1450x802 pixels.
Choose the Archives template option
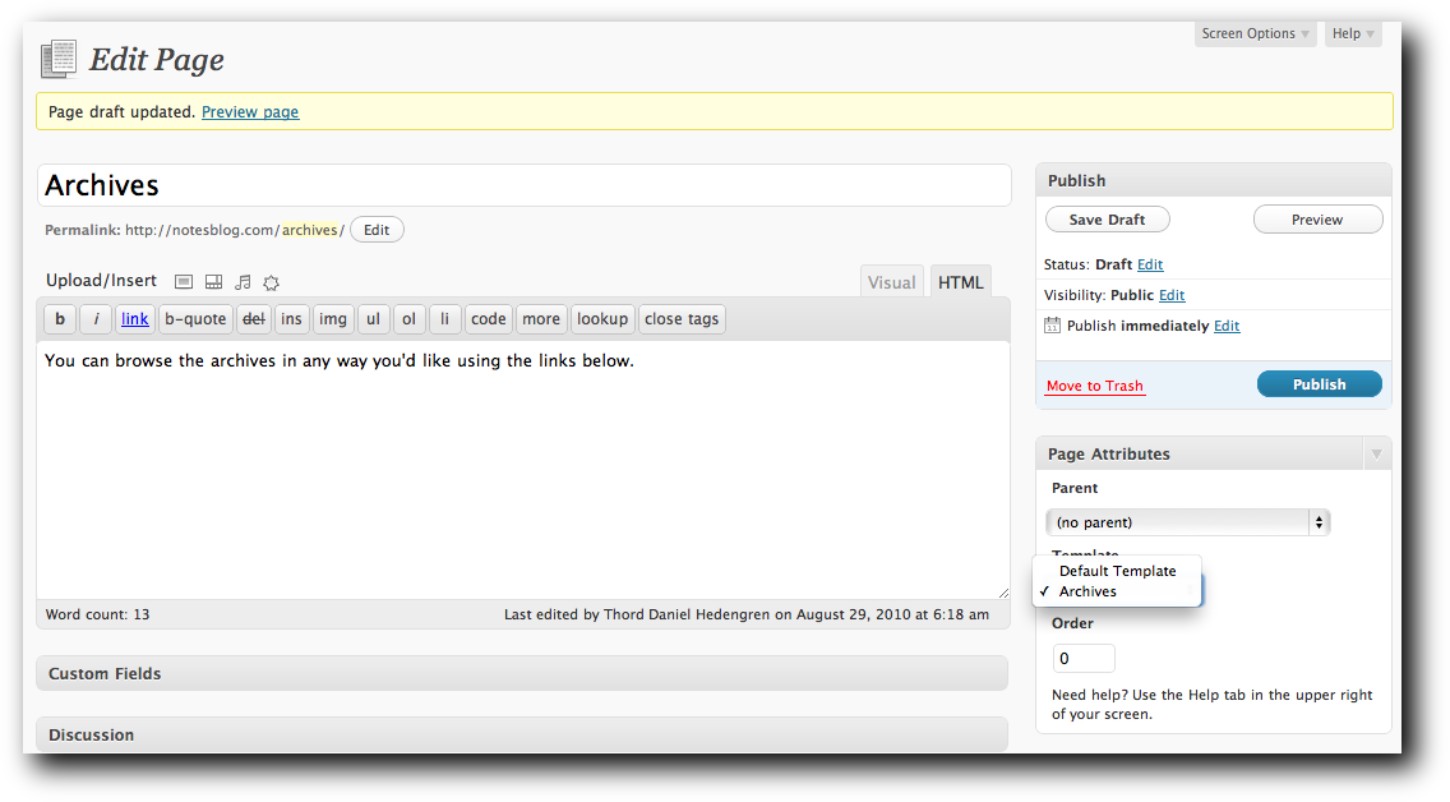[x=1117, y=591]
